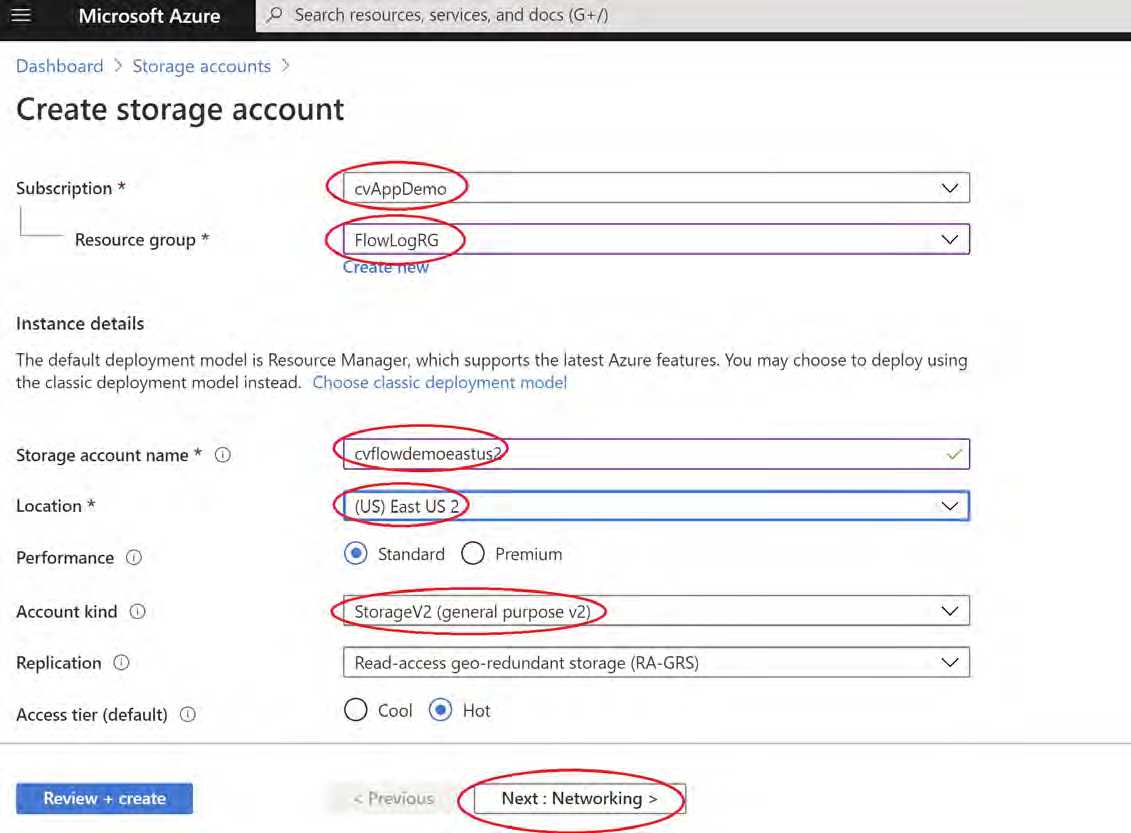Click the Create storage account heading
This screenshot has height=833, width=1131.
[180, 110]
